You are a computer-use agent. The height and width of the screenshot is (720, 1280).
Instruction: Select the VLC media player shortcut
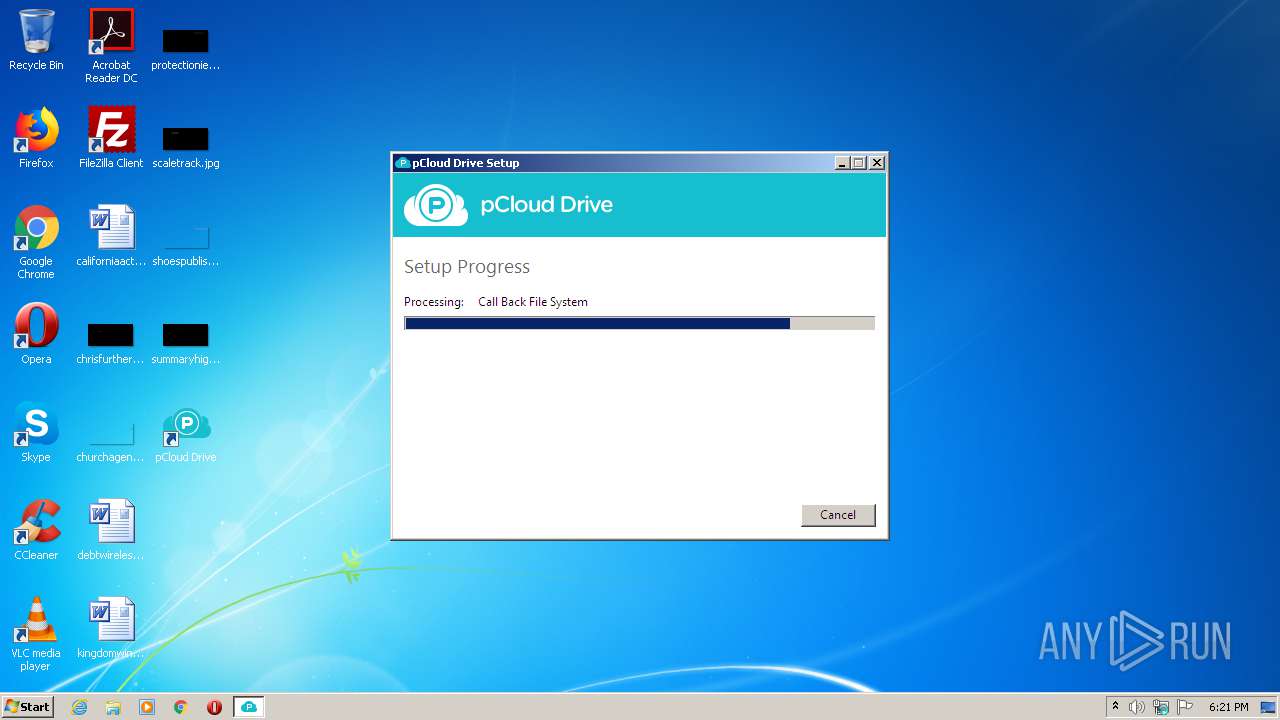36,634
